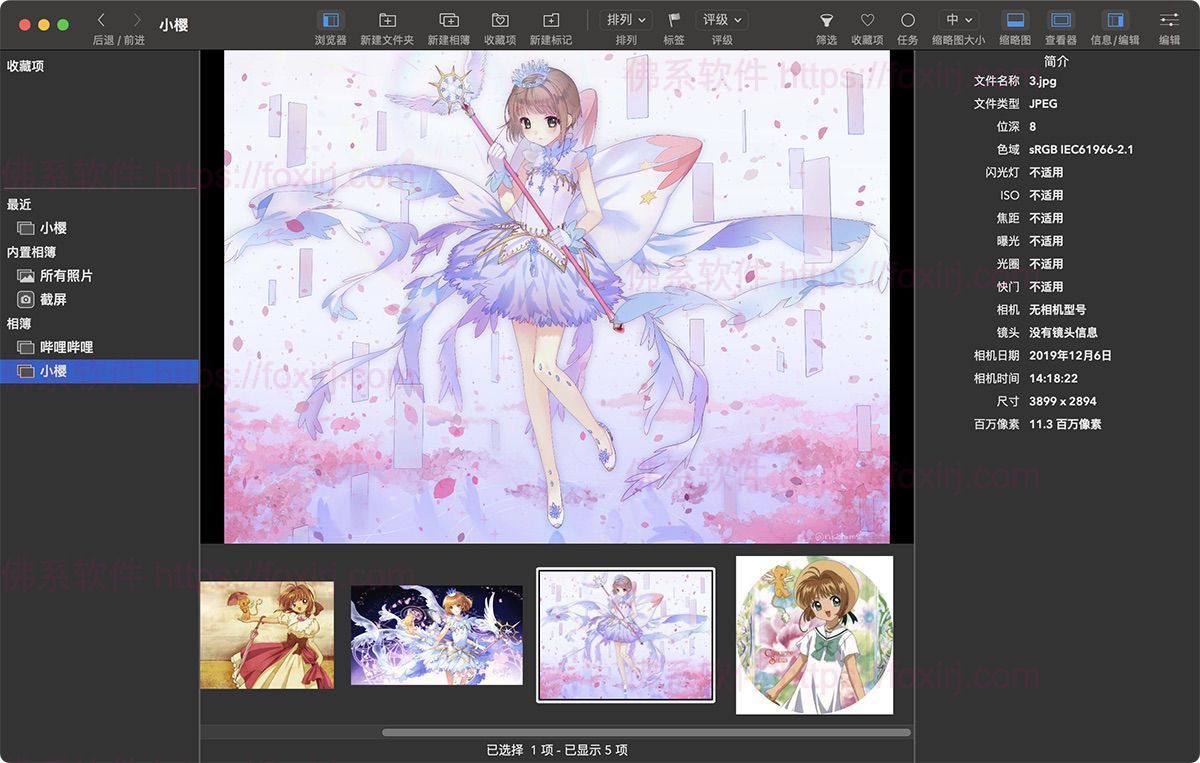Open the 编辑 editing adjustments panel
1200x763 pixels.
coord(1168,20)
